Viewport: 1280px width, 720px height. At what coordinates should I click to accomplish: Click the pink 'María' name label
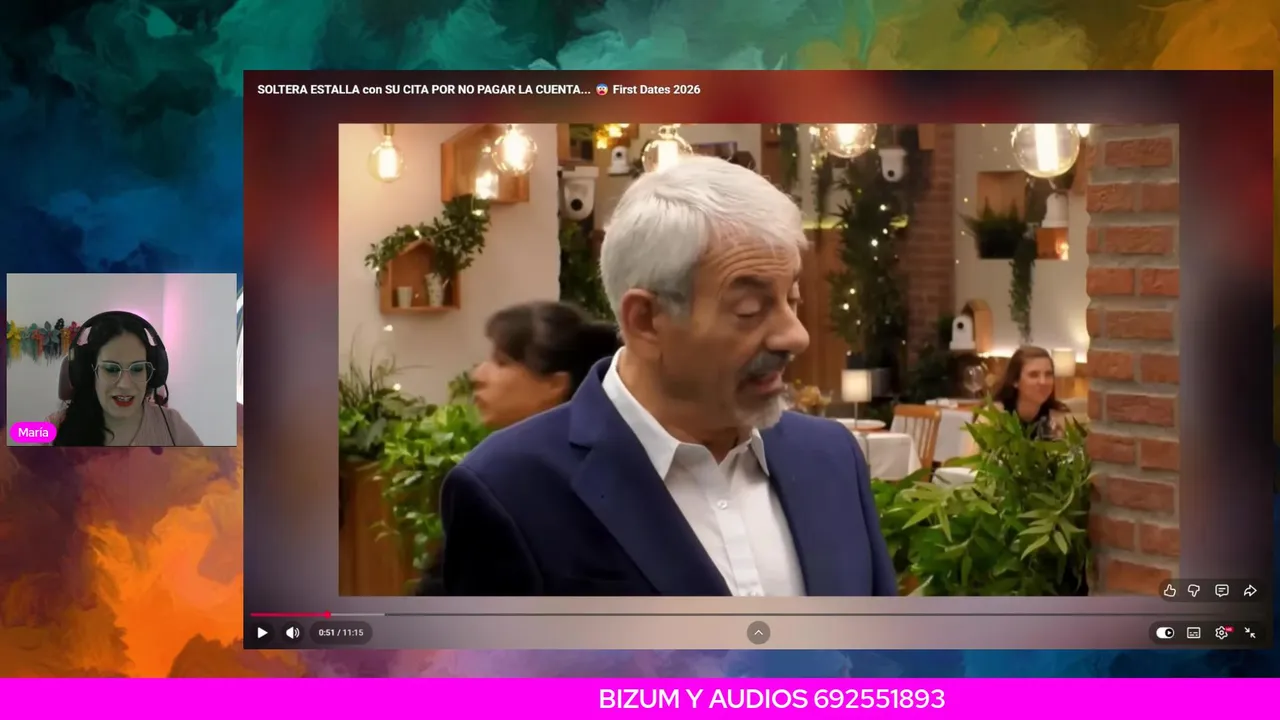(33, 433)
